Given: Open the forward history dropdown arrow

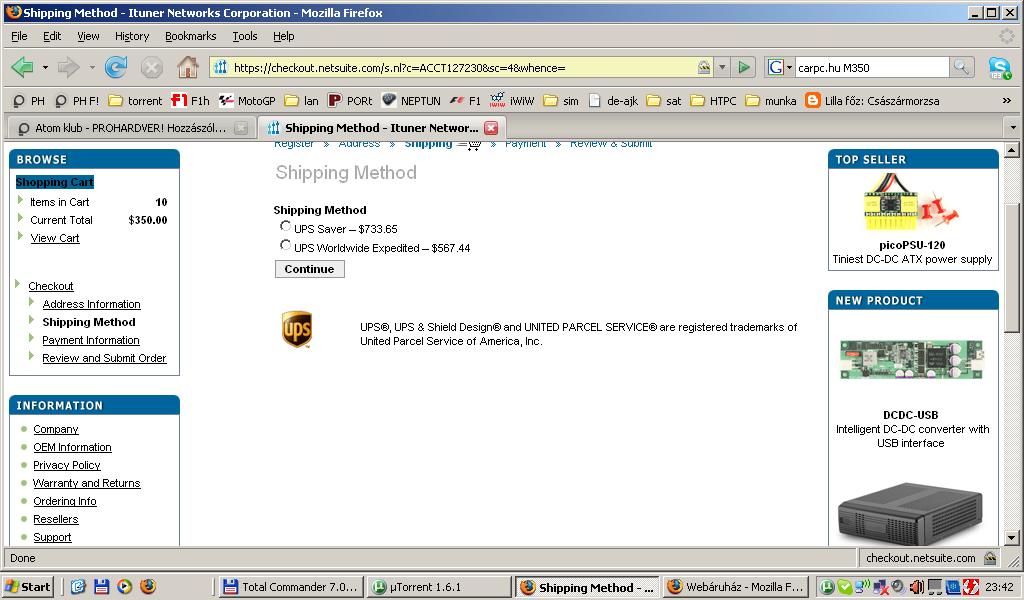Looking at the screenshot, I should click(91, 67).
